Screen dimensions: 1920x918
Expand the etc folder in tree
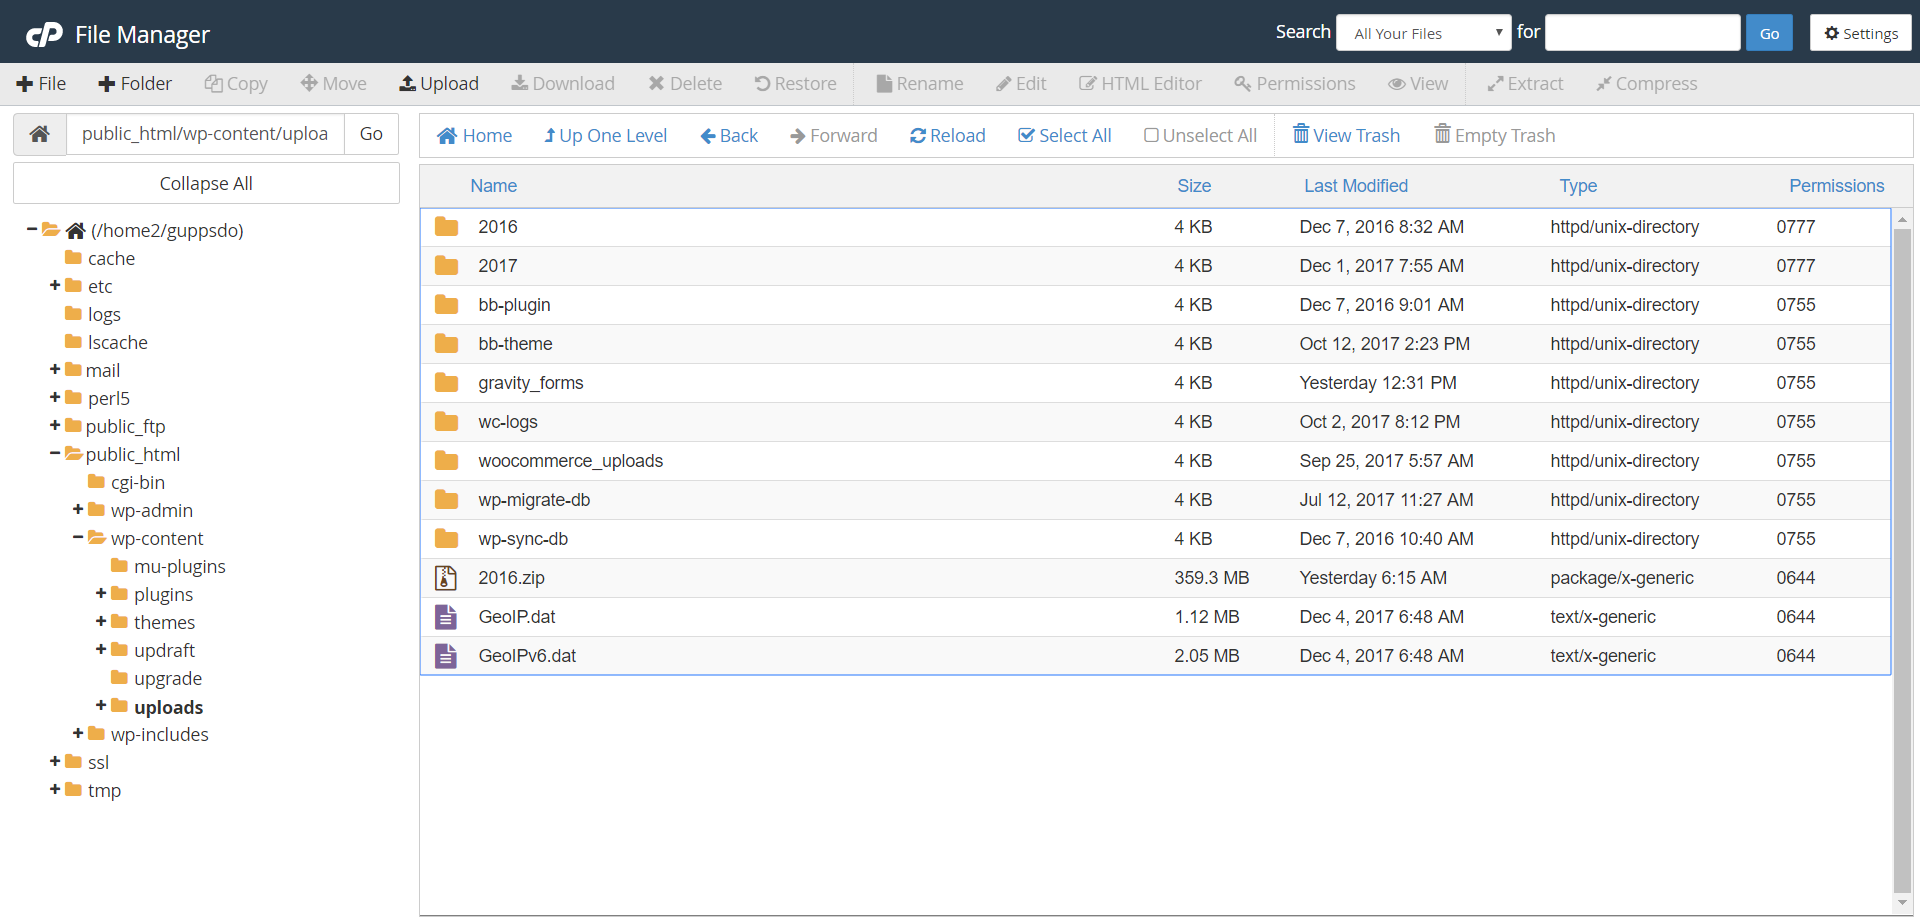(55, 286)
